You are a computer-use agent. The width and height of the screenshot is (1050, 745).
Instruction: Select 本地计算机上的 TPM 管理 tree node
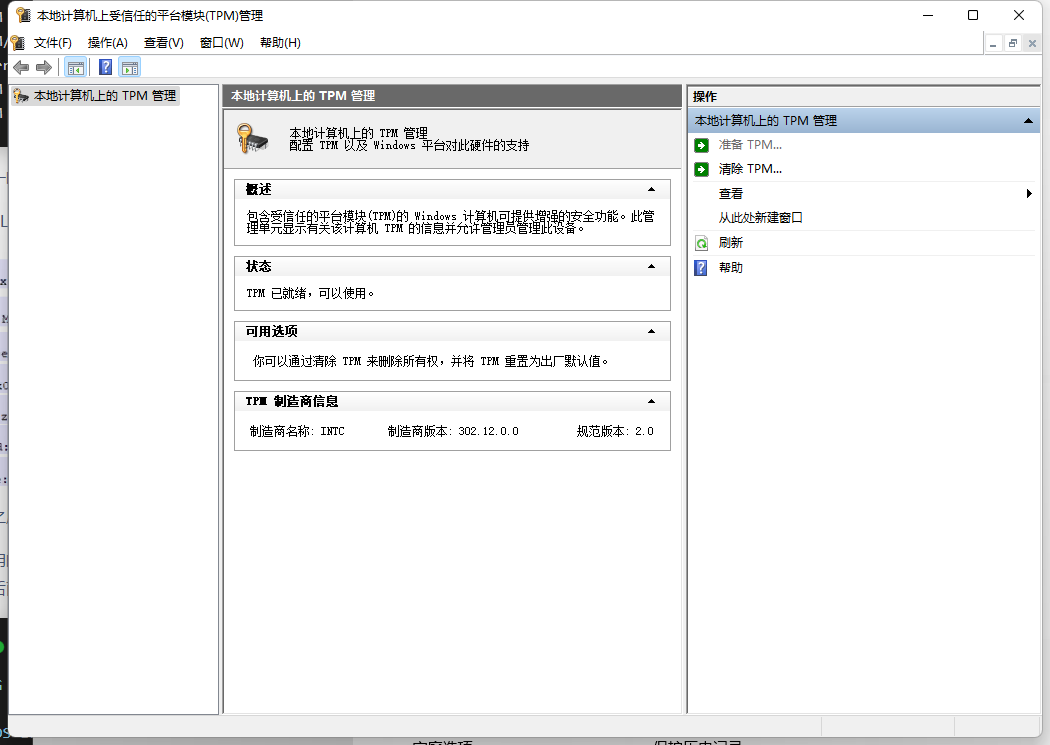pos(104,96)
